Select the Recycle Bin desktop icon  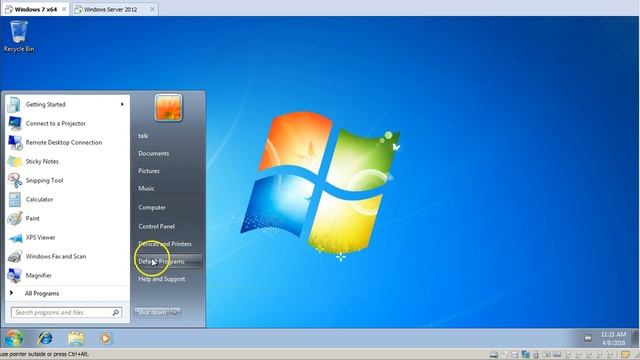[19, 37]
